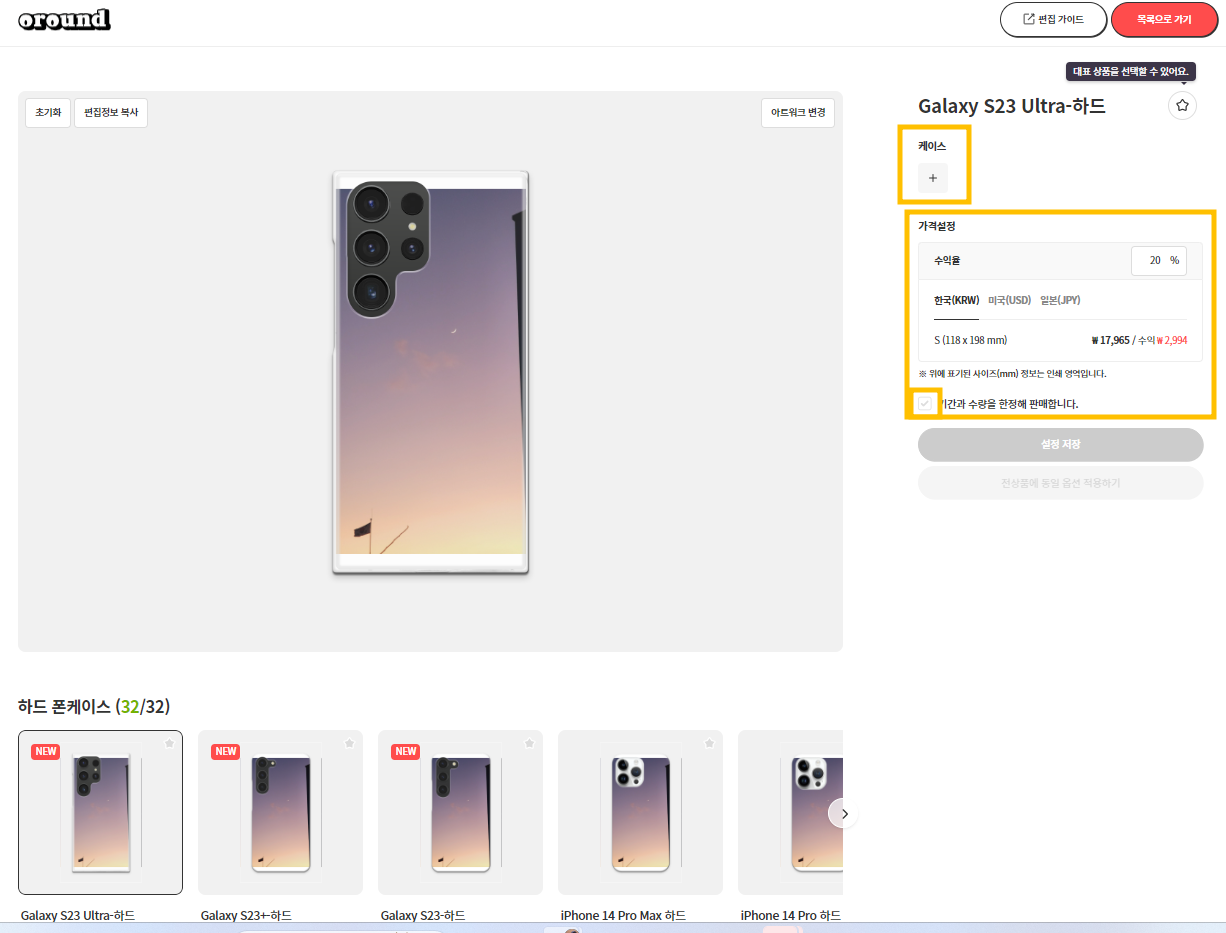1226x933 pixels.
Task: Click the phone case preview image
Action: point(430,372)
